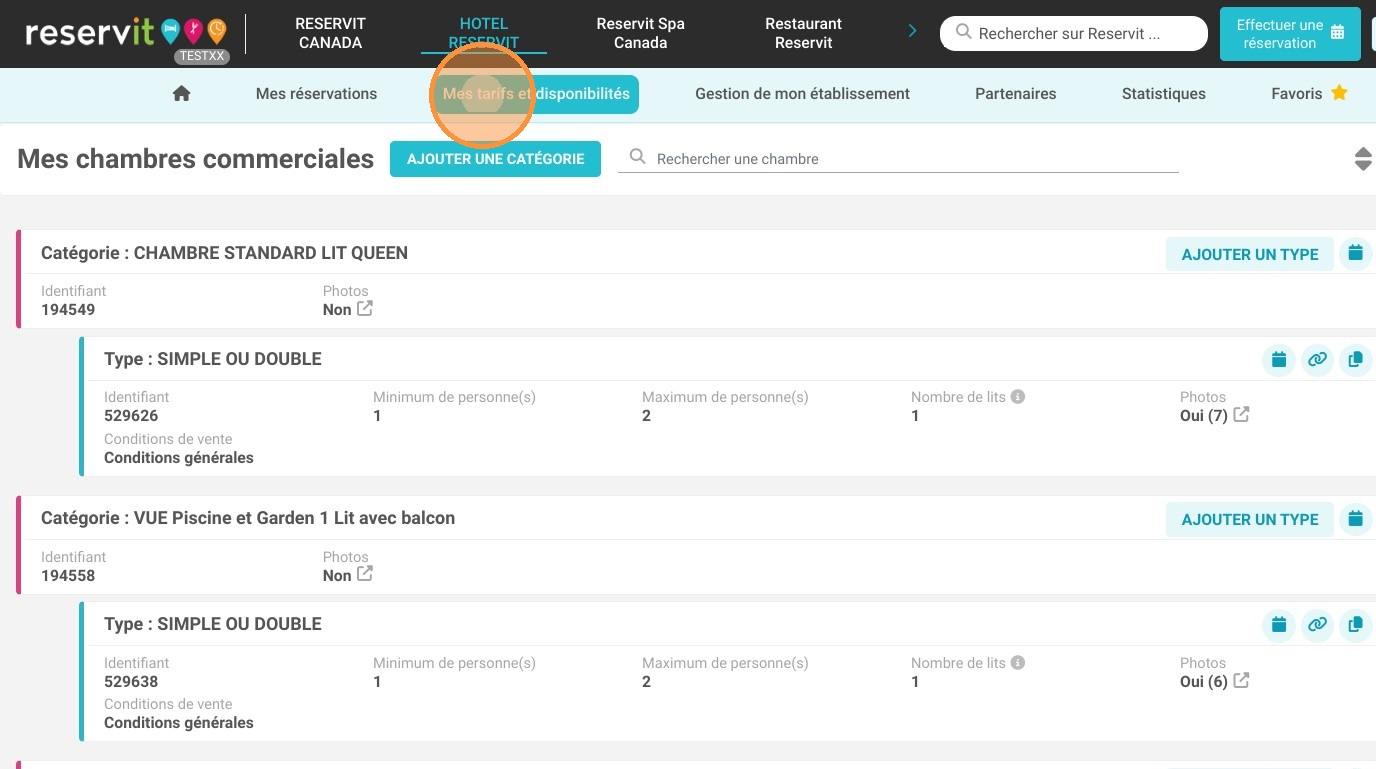Screen dimensions: 1376x769
Task: Click the search magnifier in Rechercher sur Reservit
Action: (963, 33)
